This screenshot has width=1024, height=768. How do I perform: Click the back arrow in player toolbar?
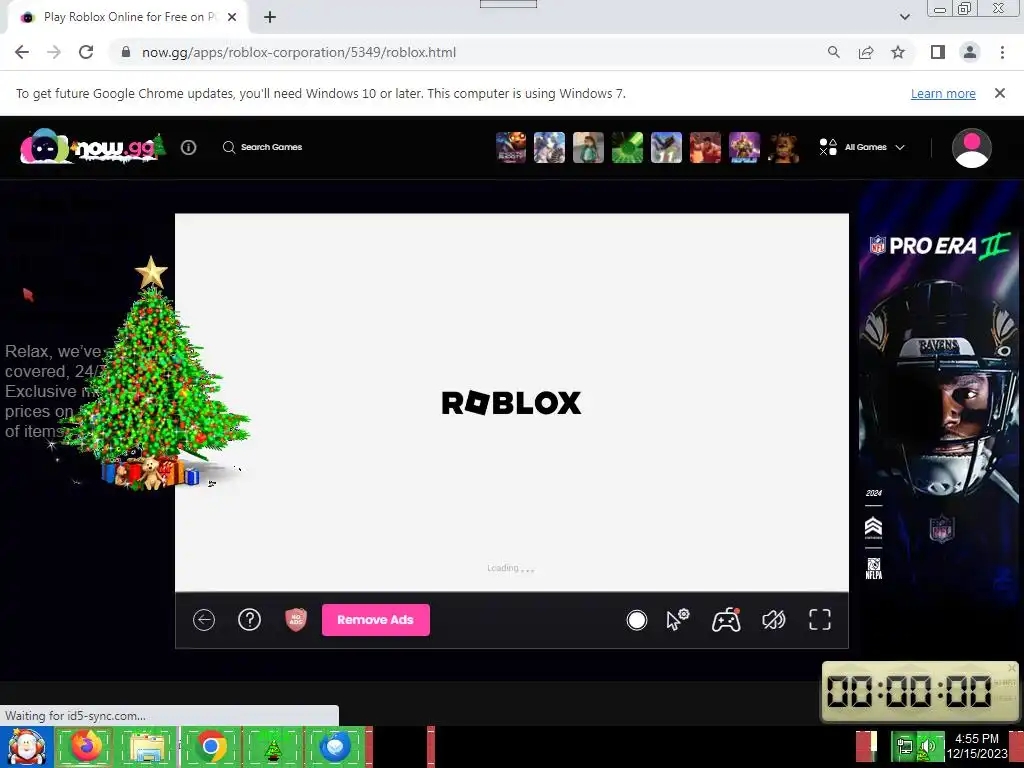coord(204,620)
